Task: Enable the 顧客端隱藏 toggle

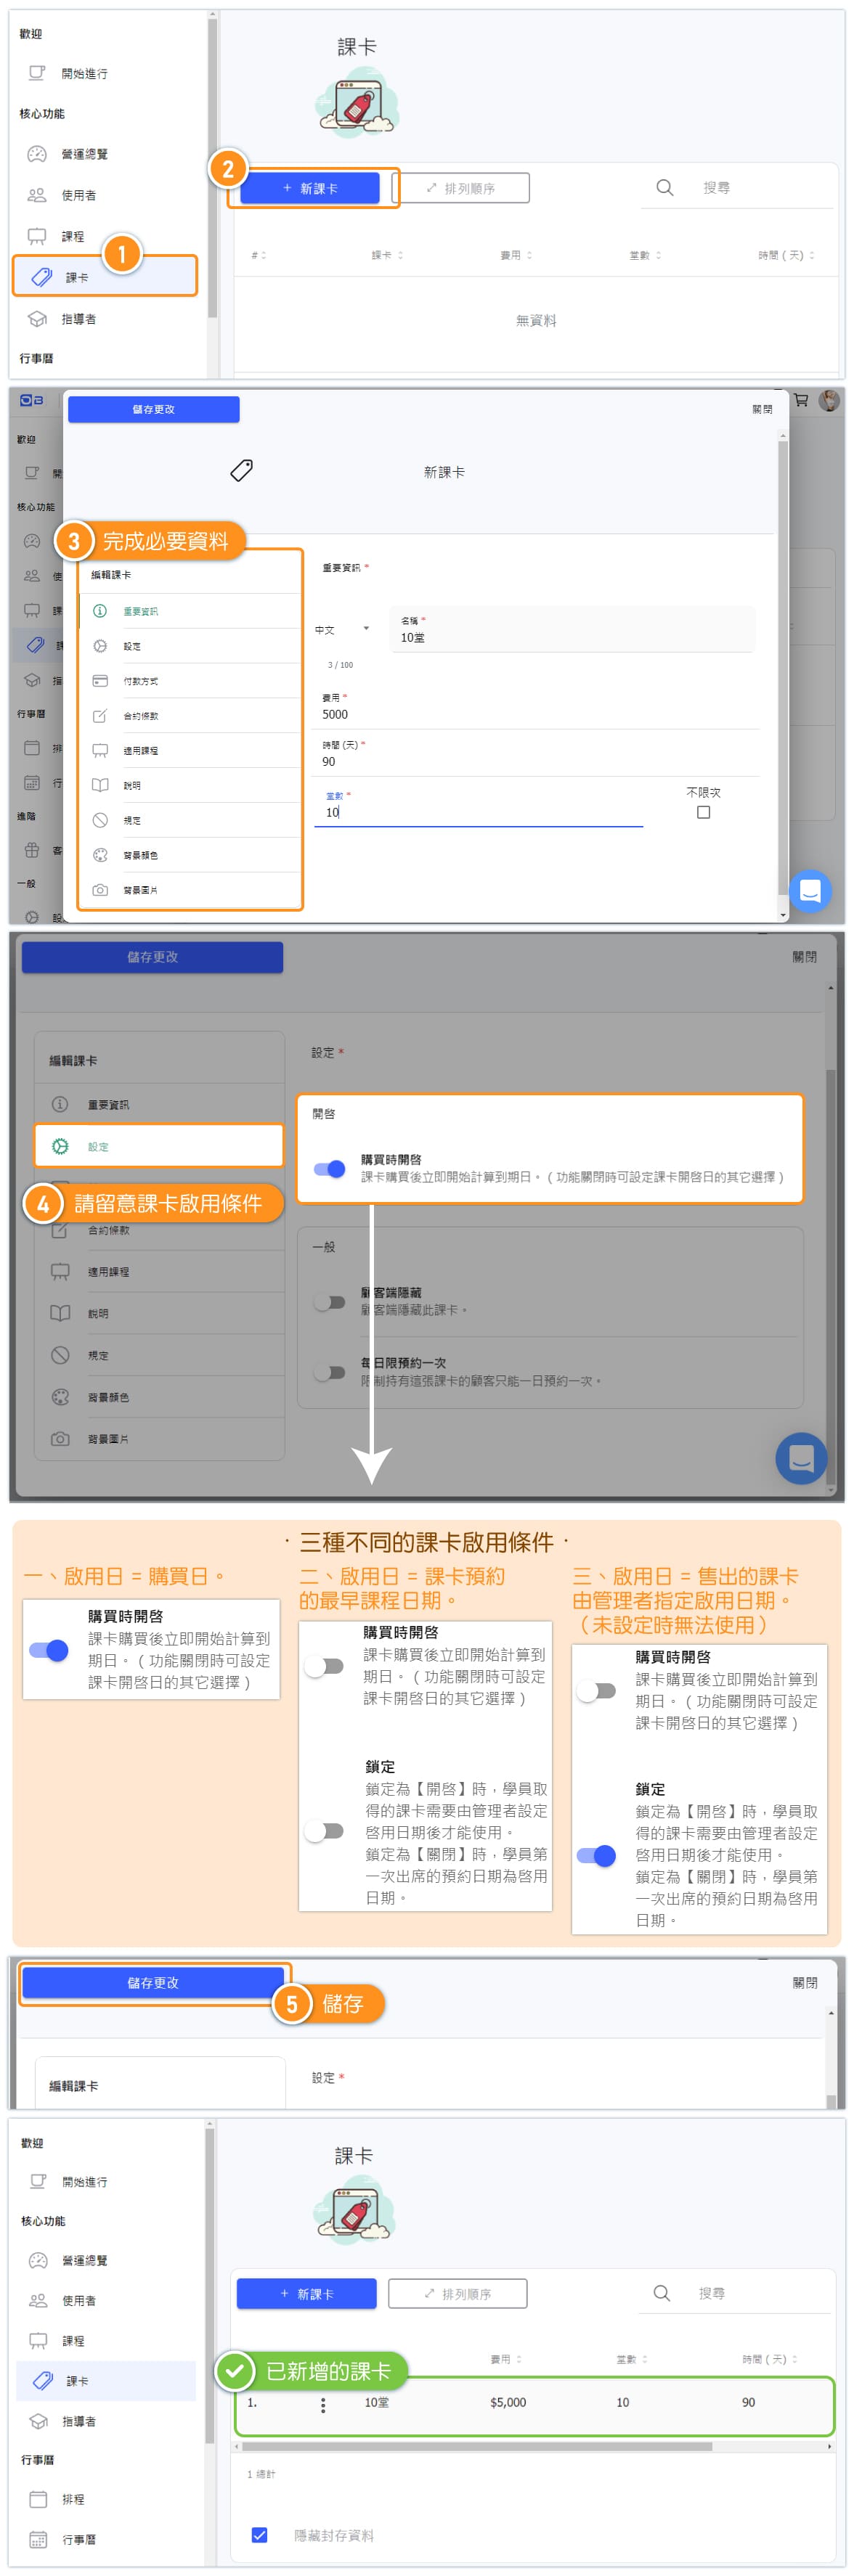Action: 329,1301
